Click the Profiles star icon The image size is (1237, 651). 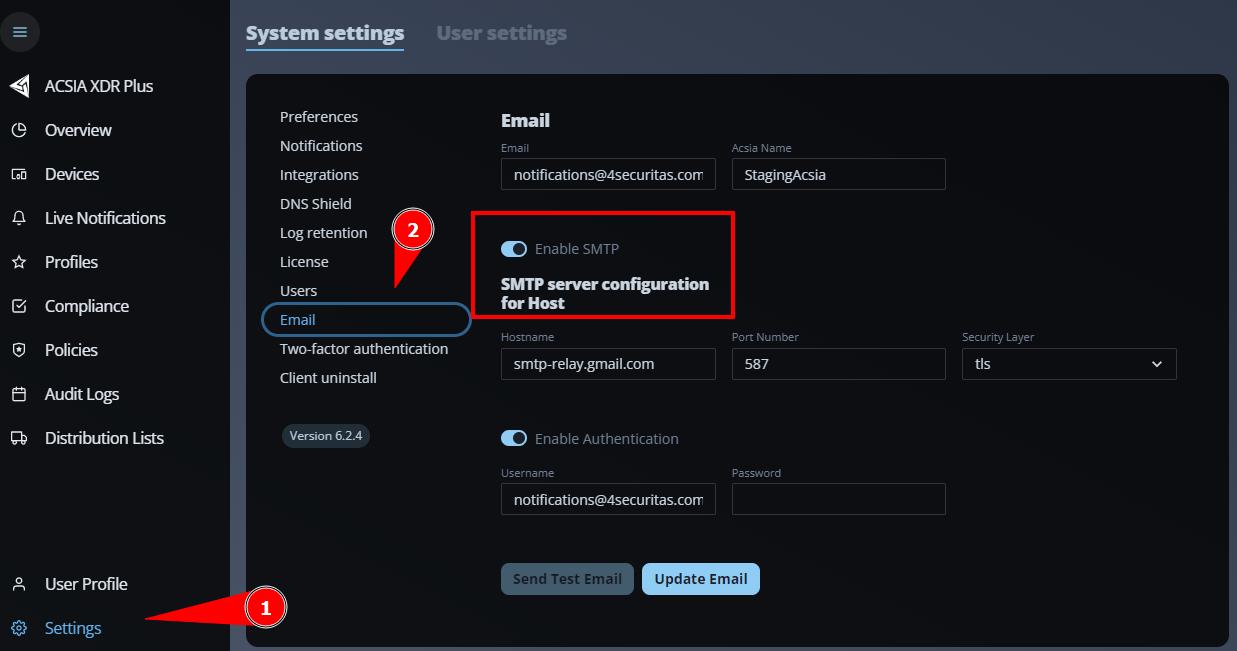coord(19,262)
